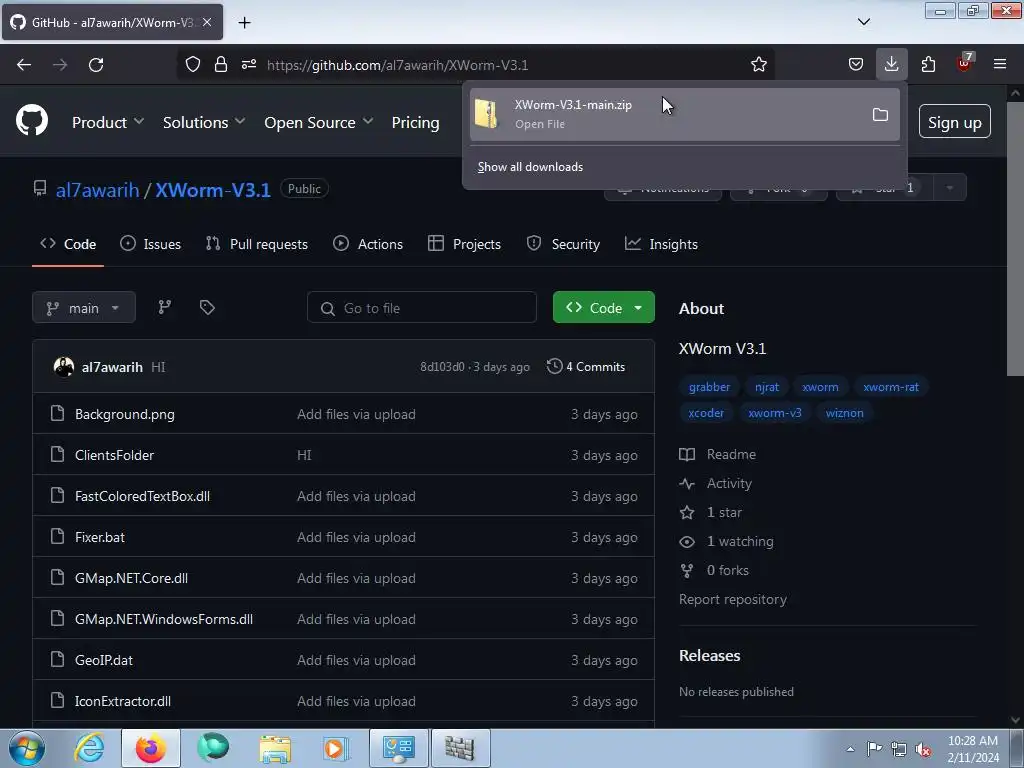Open the Pricing page
The height and width of the screenshot is (768, 1024).
pyautogui.click(x=415, y=122)
